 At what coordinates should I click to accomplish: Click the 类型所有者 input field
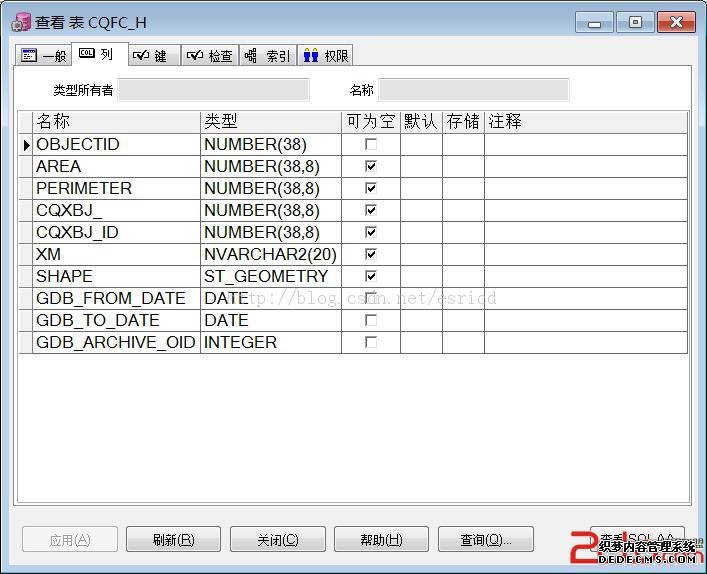[x=213, y=90]
